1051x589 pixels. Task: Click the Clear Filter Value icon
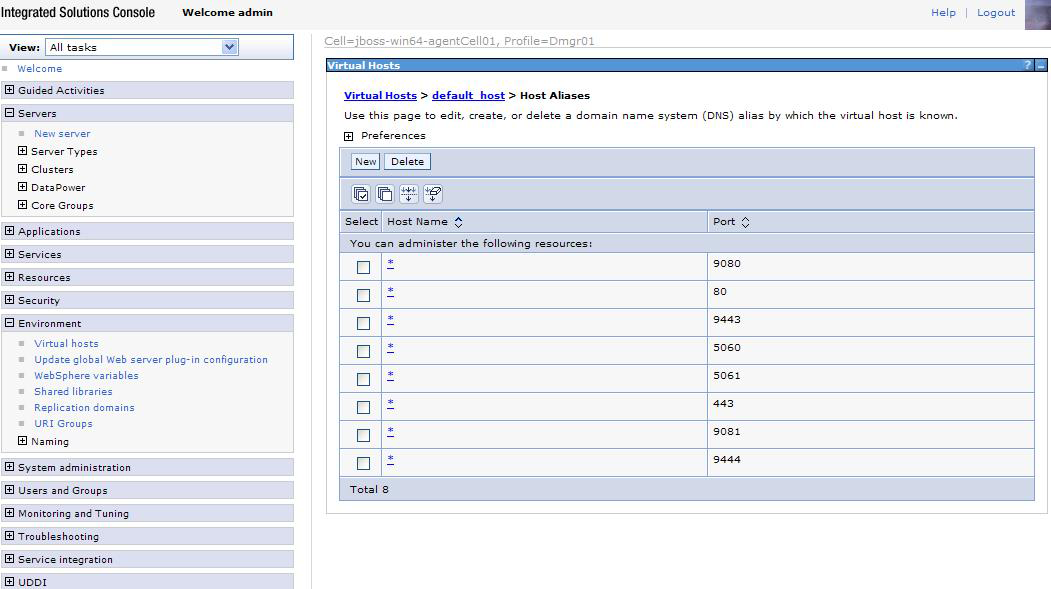433,194
